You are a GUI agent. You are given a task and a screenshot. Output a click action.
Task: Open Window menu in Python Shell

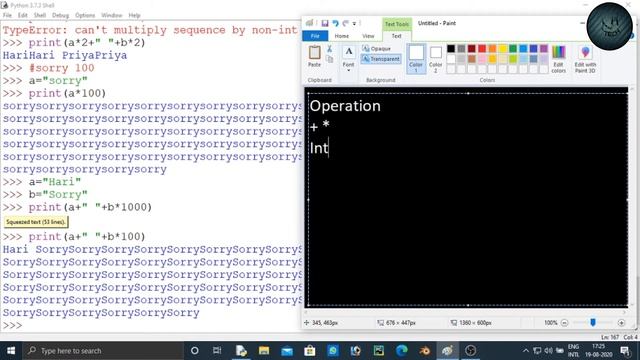click(x=111, y=15)
